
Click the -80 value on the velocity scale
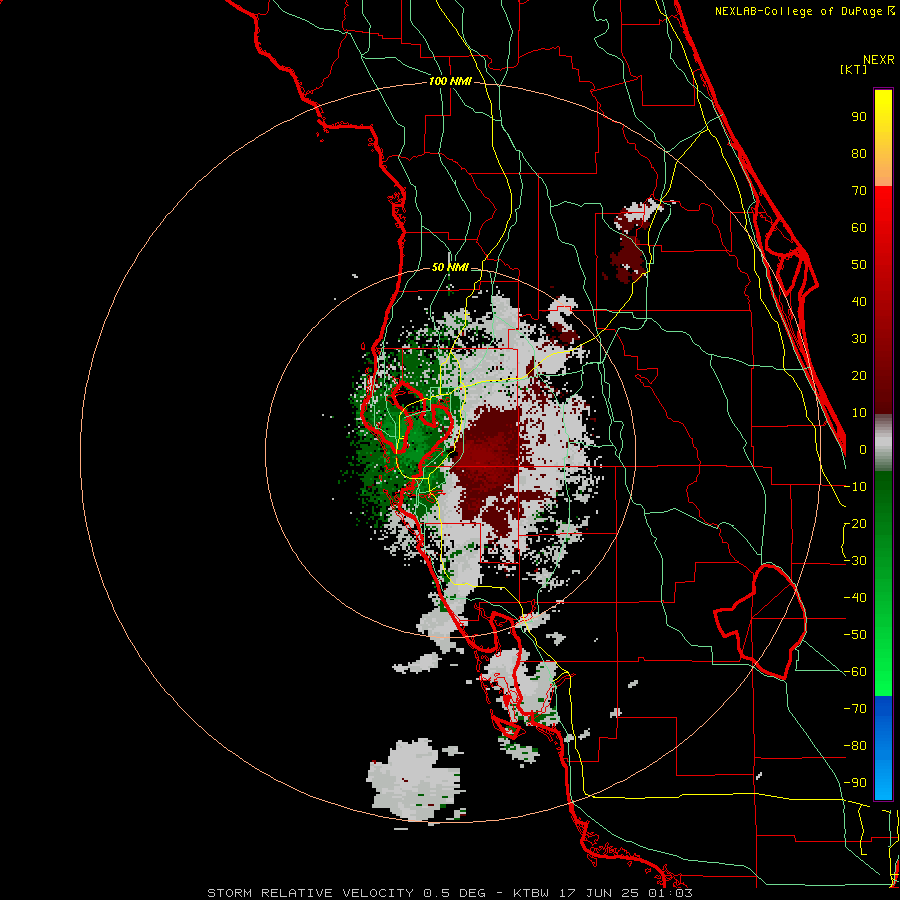[x=855, y=746]
